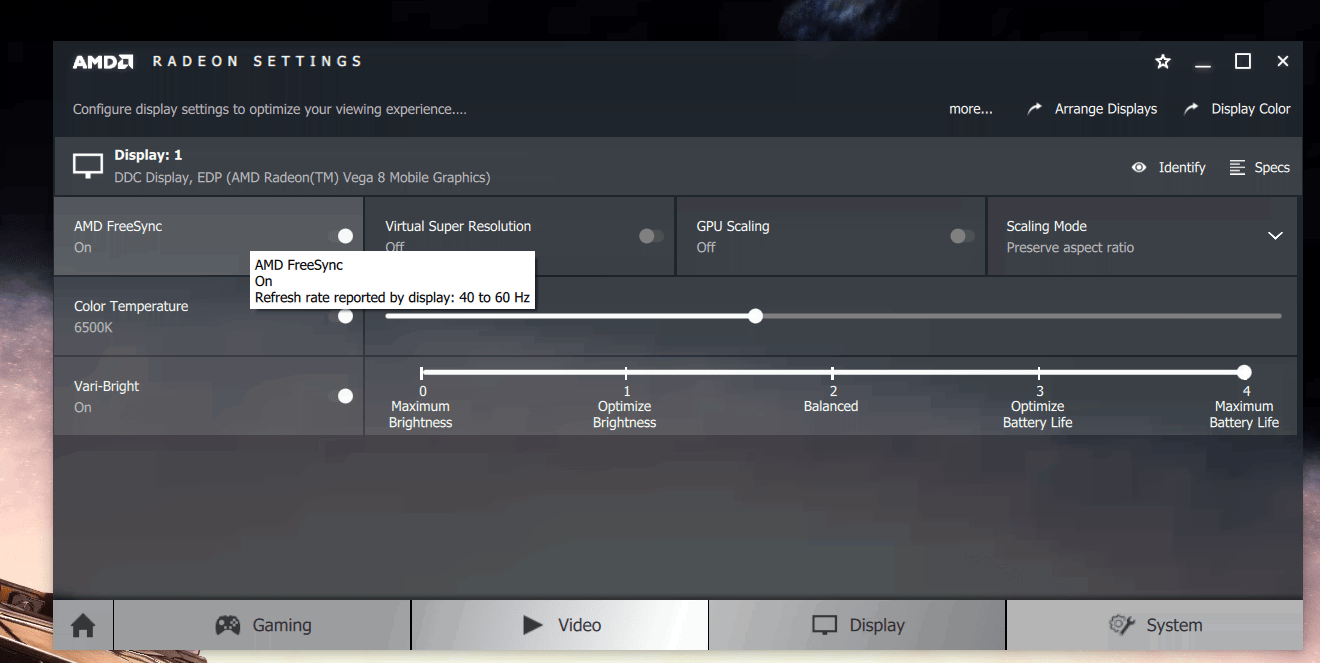Switch to the Gaming tab

pyautogui.click(x=262, y=625)
